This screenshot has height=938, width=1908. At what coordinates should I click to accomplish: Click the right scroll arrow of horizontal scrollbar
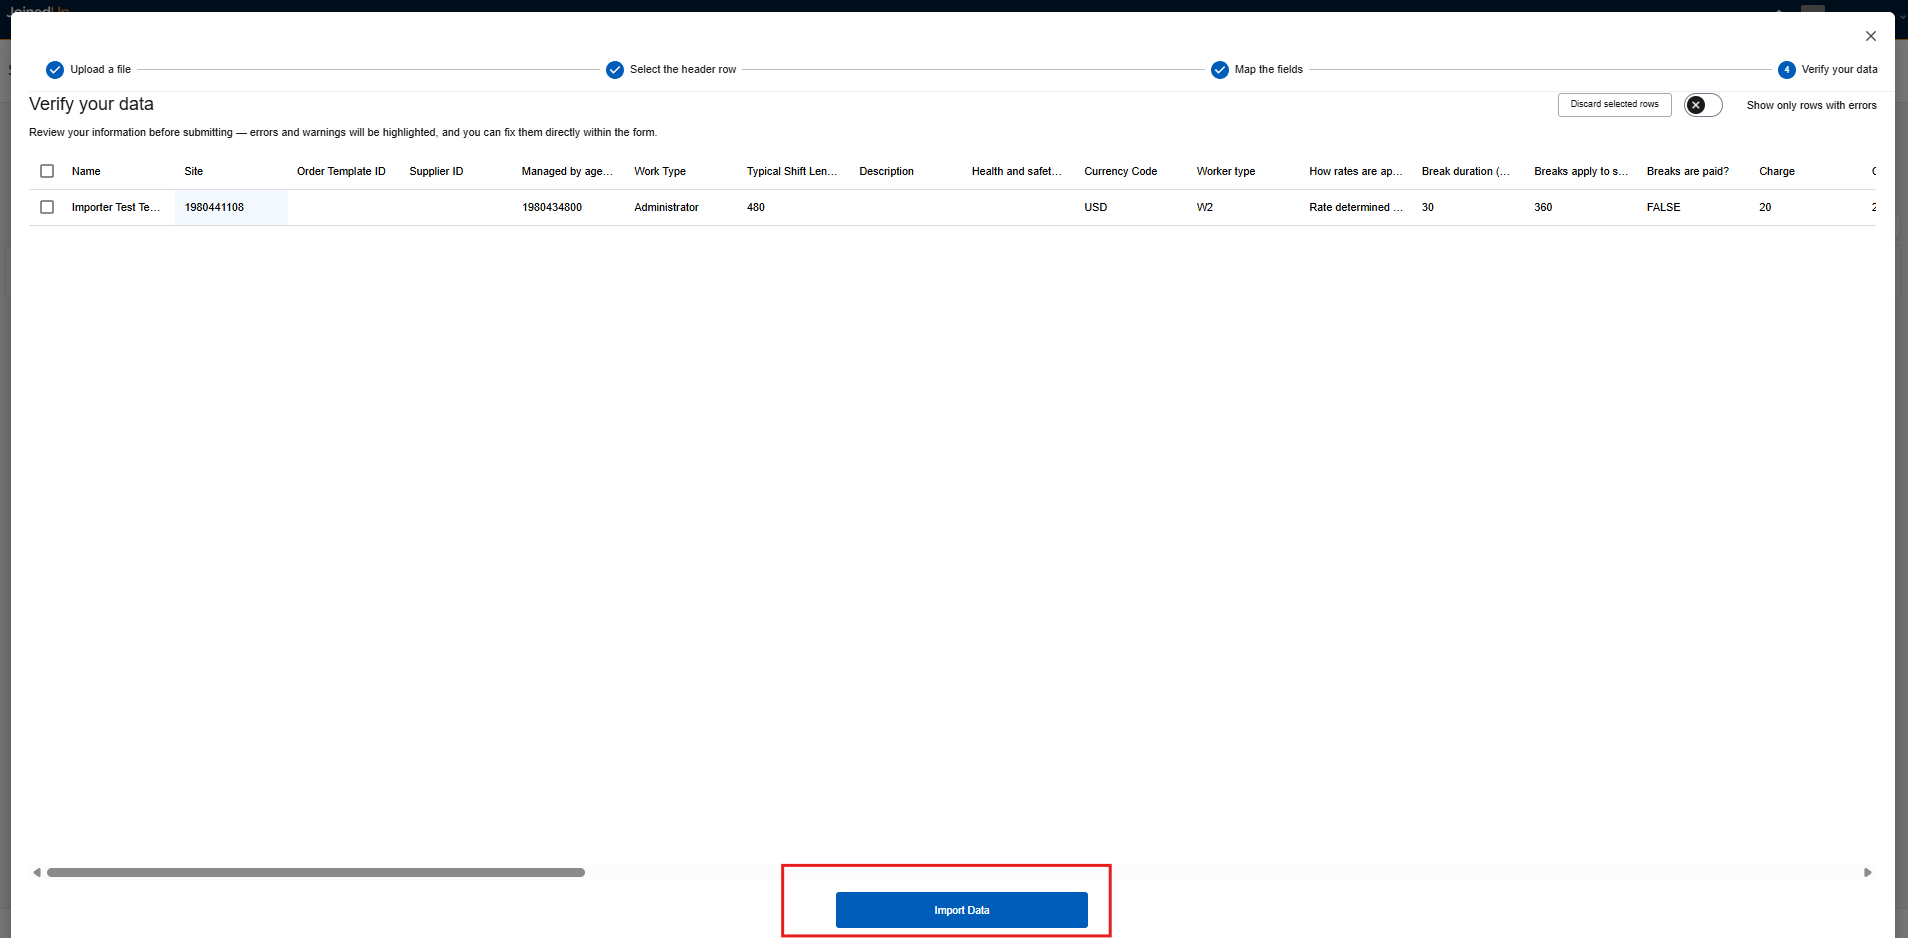(1867, 873)
